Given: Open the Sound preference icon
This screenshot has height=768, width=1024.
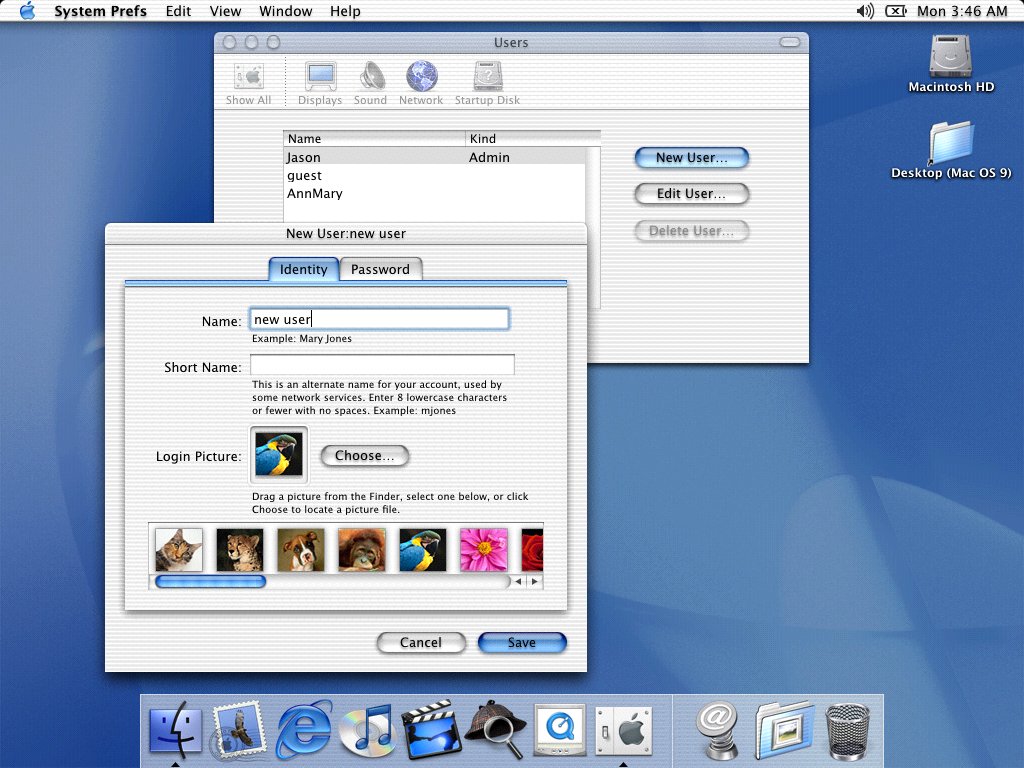Looking at the screenshot, I should point(370,84).
